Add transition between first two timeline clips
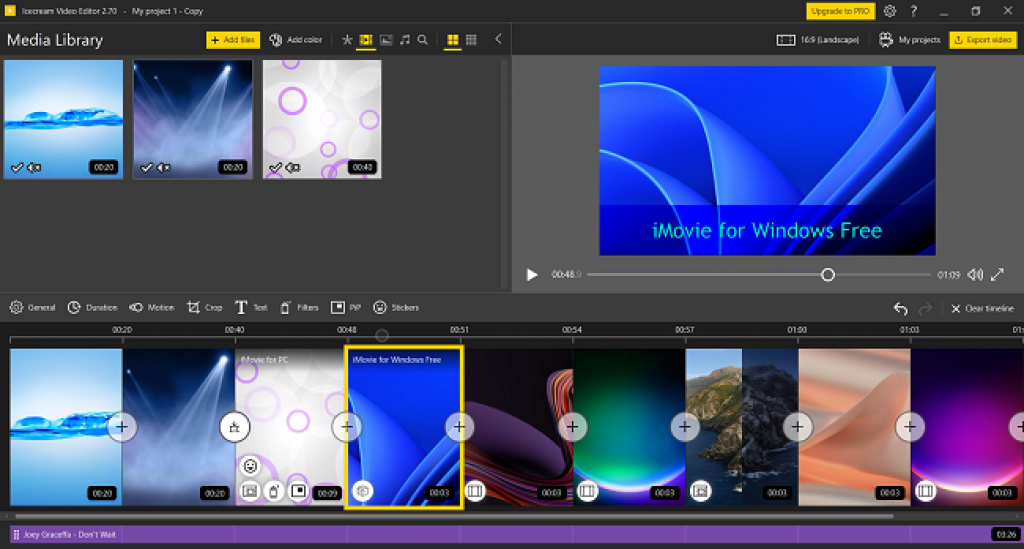The image size is (1024, 549). tap(121, 427)
